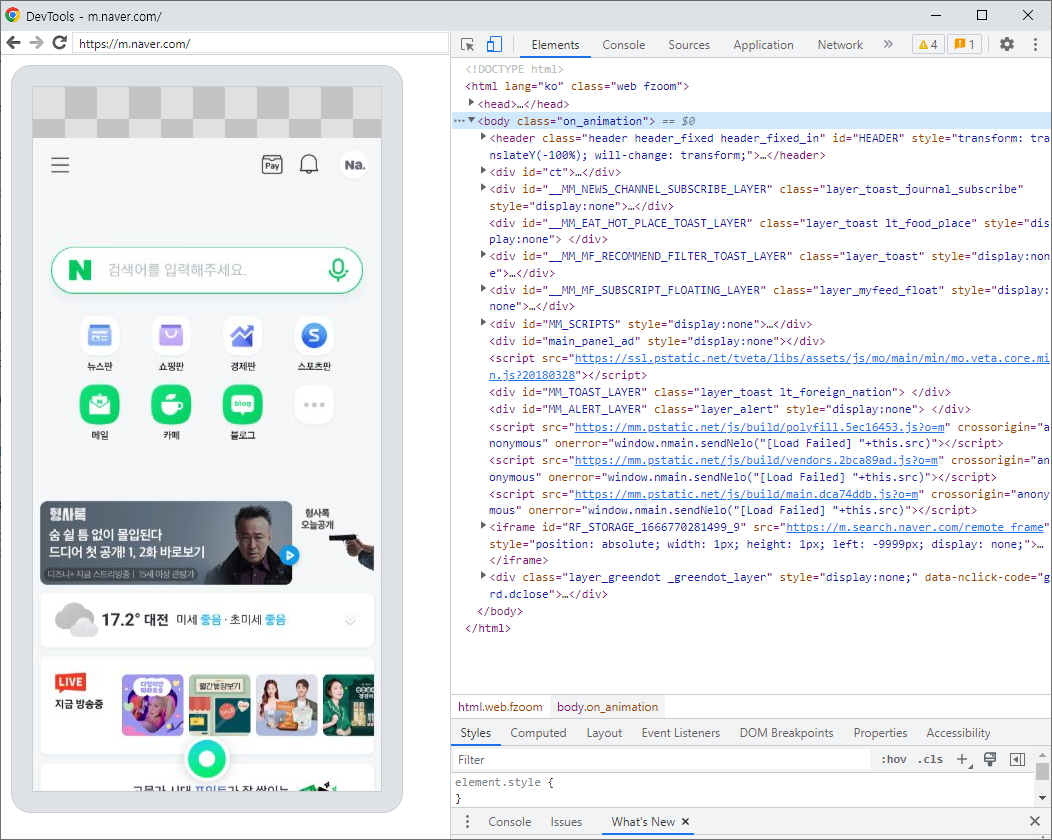Open the first LIVE broadcast thumbnail

(152, 705)
